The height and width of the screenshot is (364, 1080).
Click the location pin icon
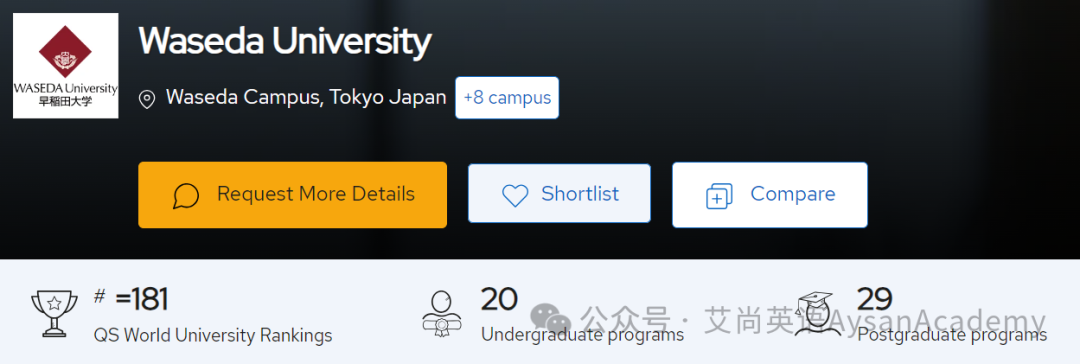click(x=147, y=99)
